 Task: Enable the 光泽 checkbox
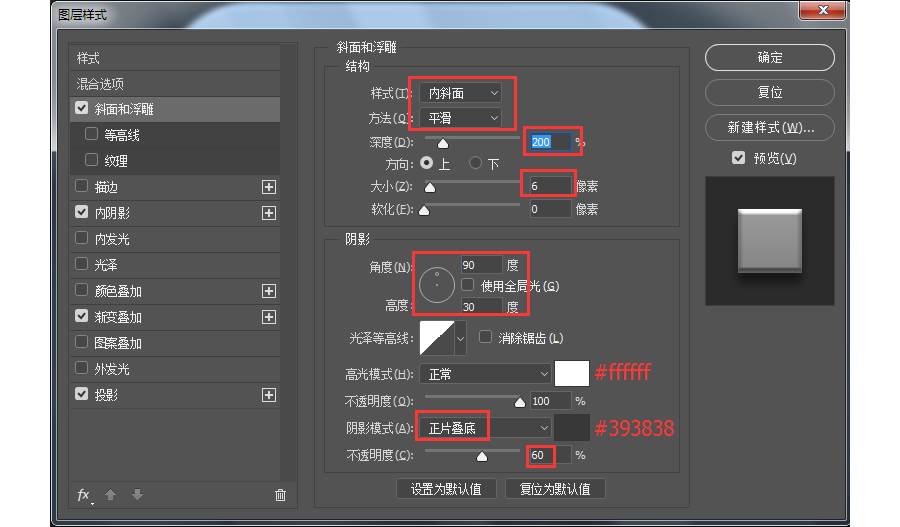[x=82, y=264]
